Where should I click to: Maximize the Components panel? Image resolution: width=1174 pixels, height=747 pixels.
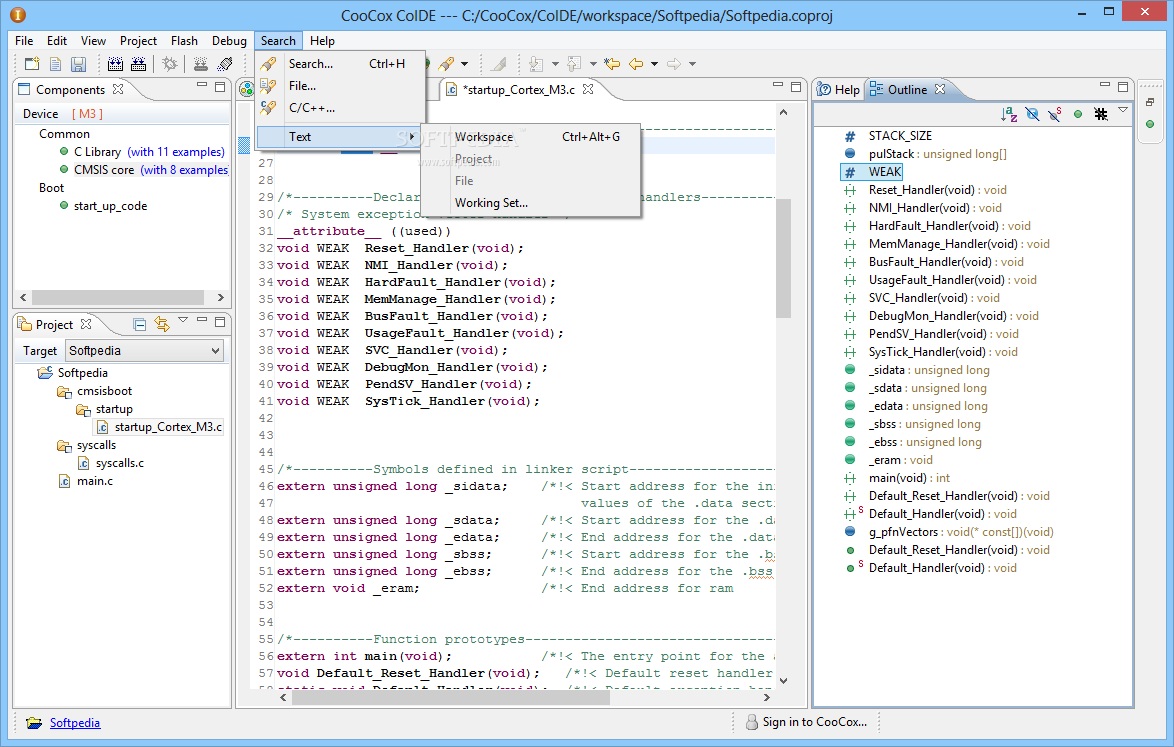(x=220, y=87)
